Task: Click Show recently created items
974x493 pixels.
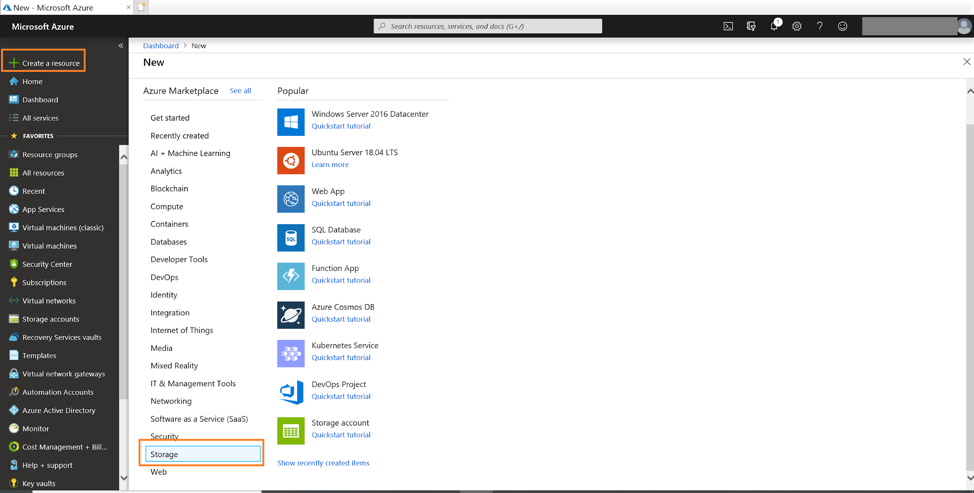Action: 323,463
